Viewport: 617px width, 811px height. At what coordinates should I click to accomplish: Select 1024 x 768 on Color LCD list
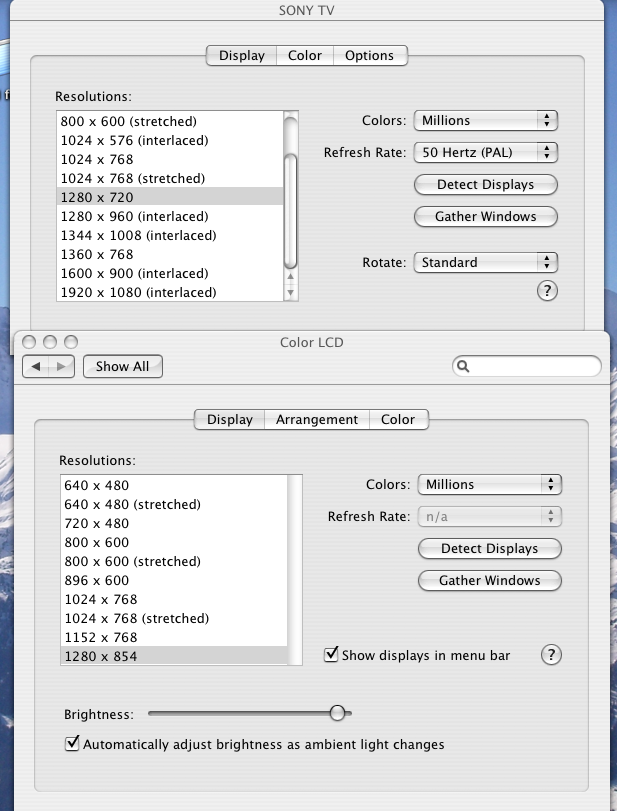point(174,599)
